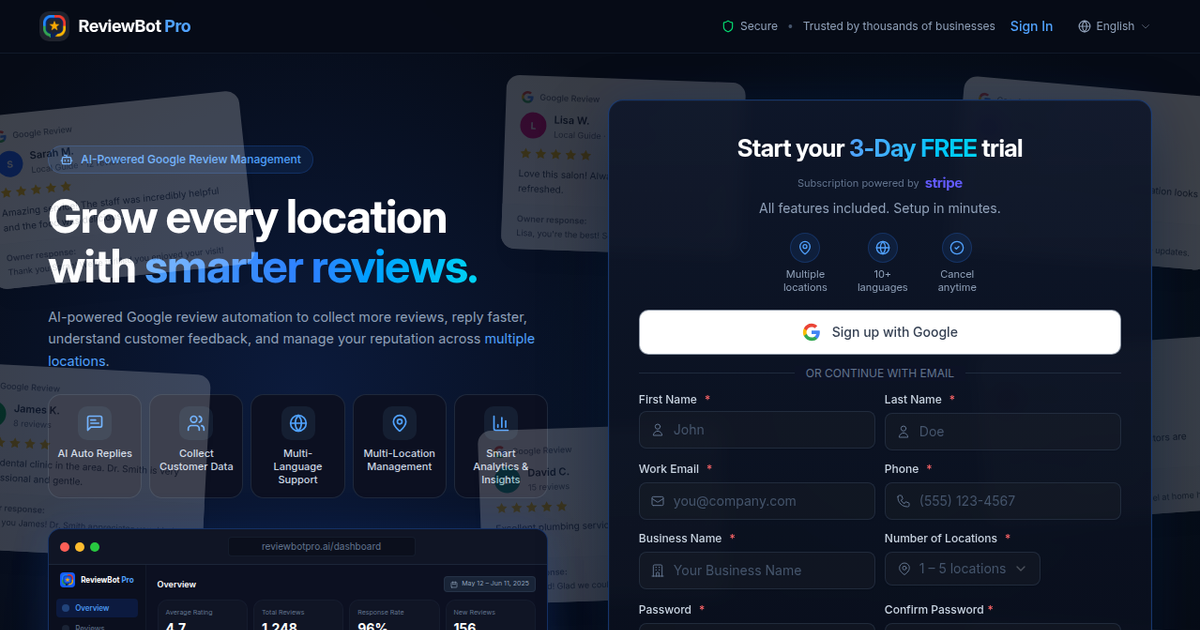
Task: Click the Lisa W. avatar in review card
Action: pos(533,125)
